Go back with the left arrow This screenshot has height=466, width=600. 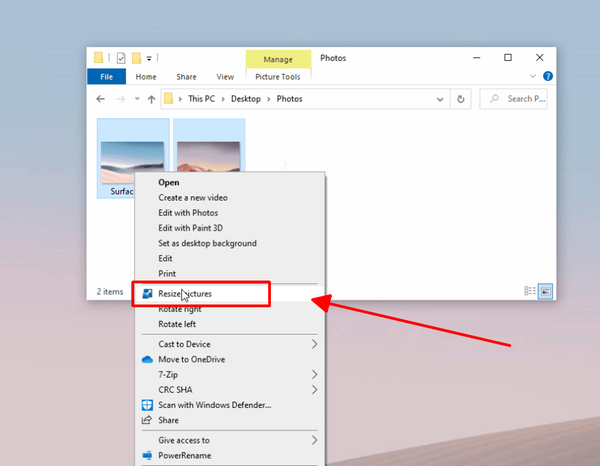(x=101, y=99)
